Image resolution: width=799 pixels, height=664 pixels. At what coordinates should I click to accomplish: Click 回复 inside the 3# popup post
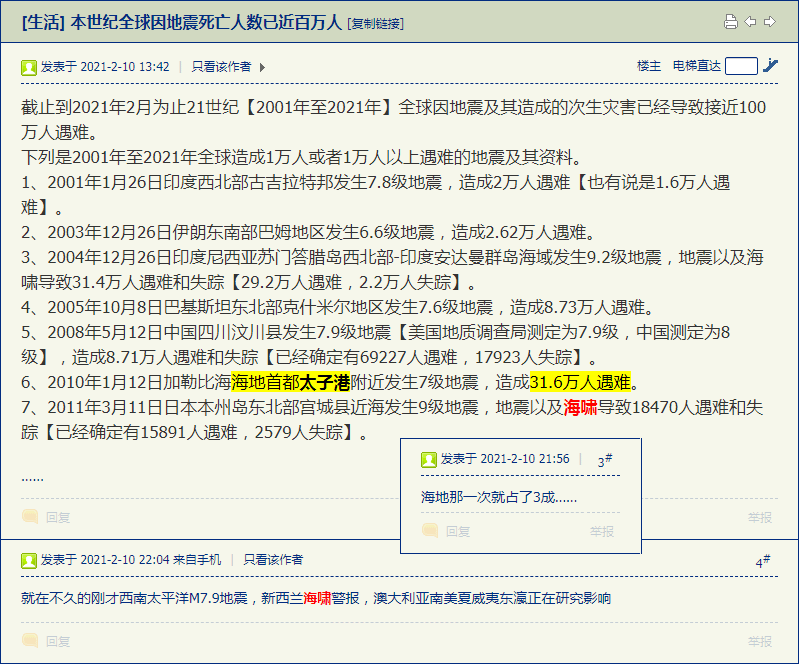point(458,532)
